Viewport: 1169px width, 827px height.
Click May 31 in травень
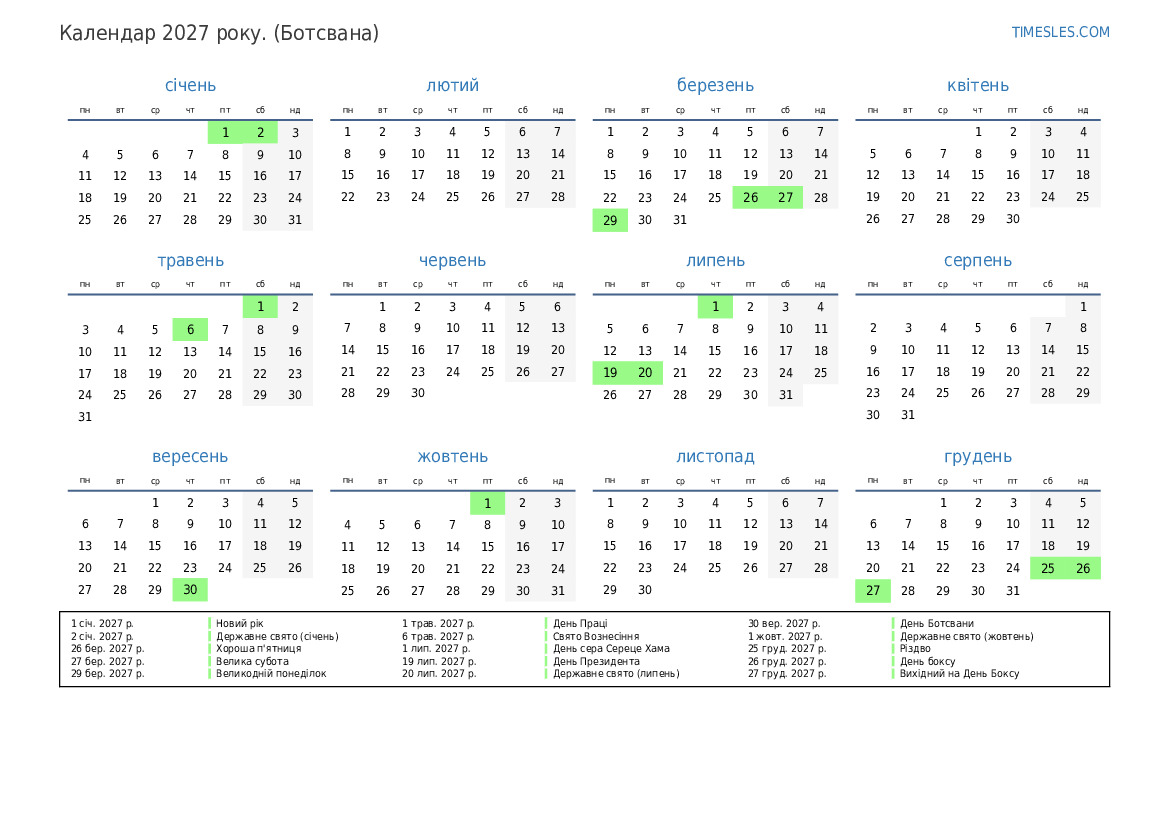[85, 417]
